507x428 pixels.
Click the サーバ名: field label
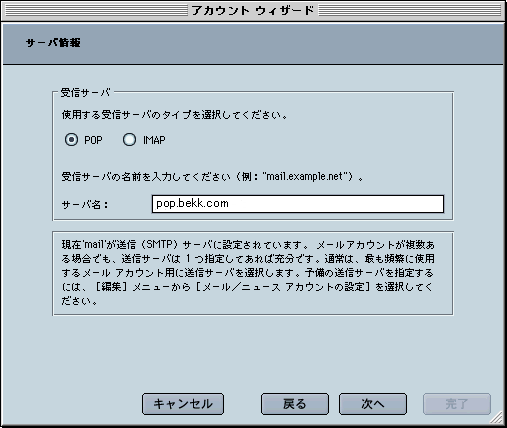click(85, 204)
